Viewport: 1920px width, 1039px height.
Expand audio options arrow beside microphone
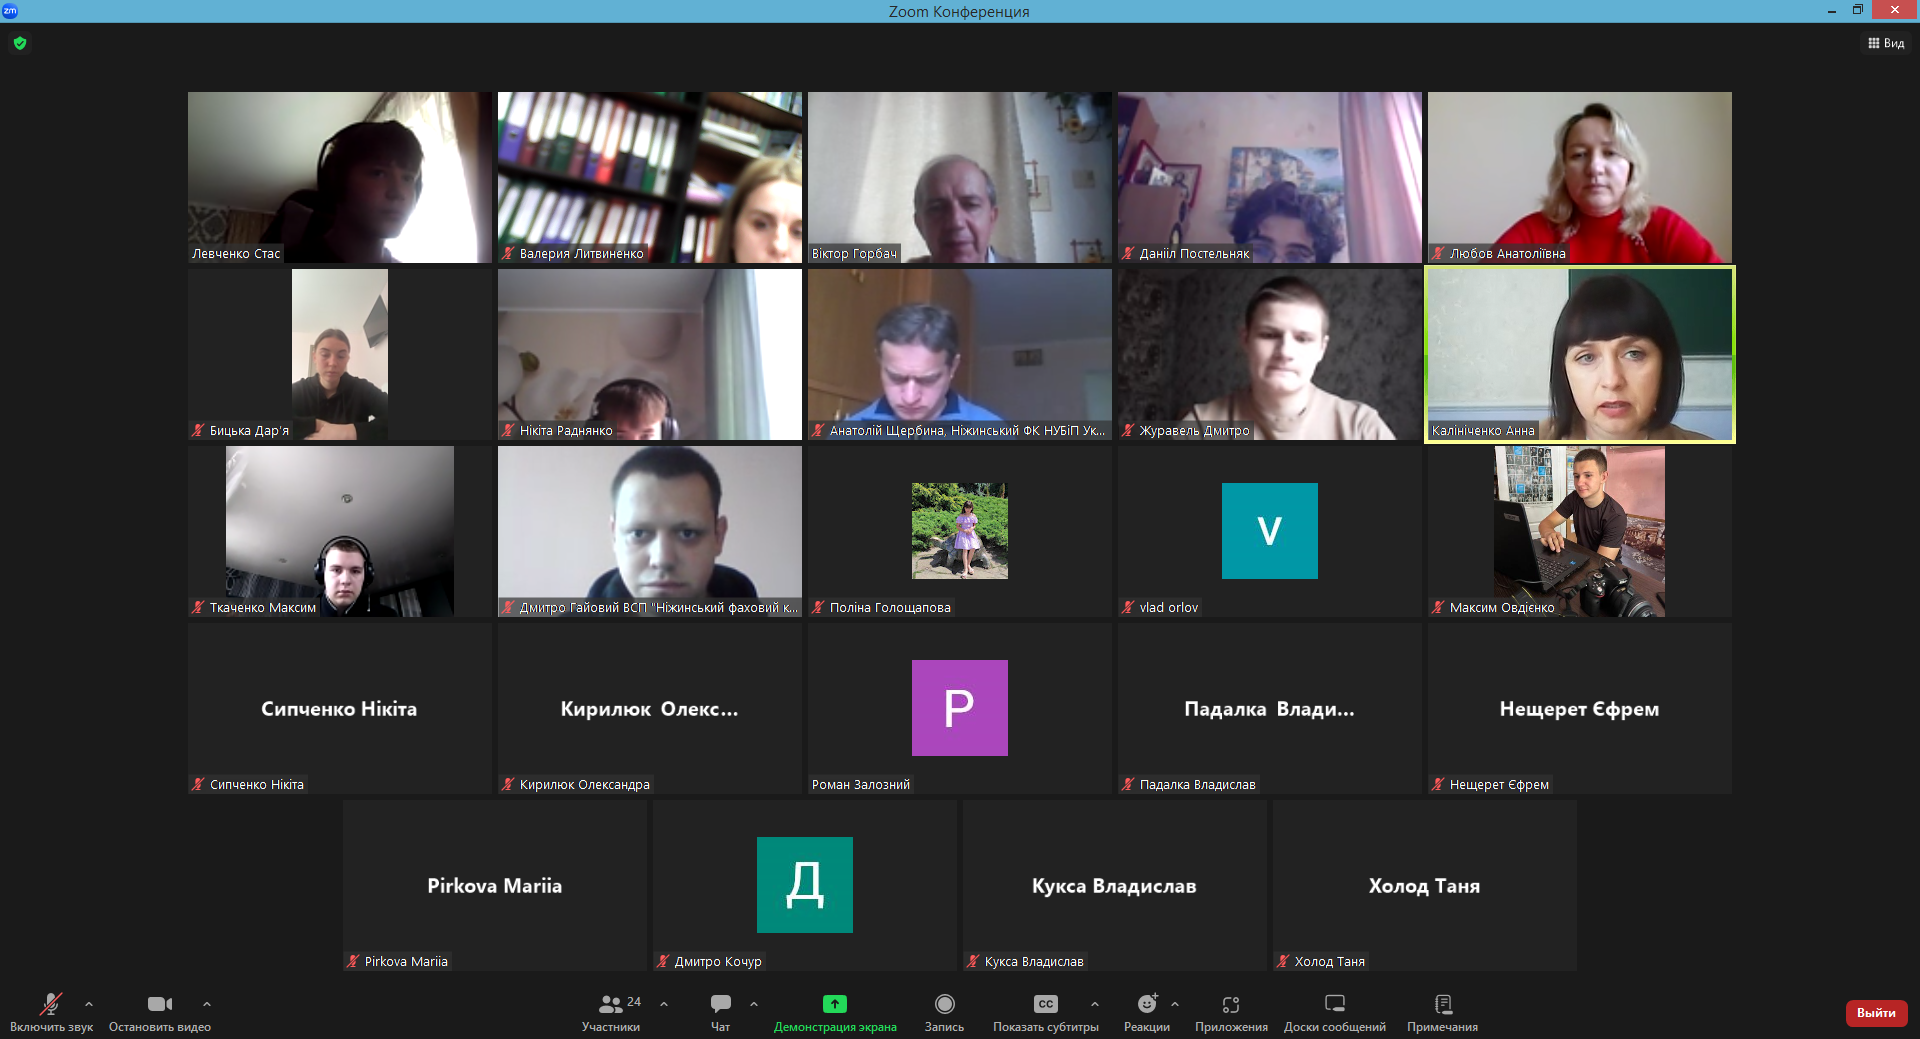click(x=89, y=1004)
